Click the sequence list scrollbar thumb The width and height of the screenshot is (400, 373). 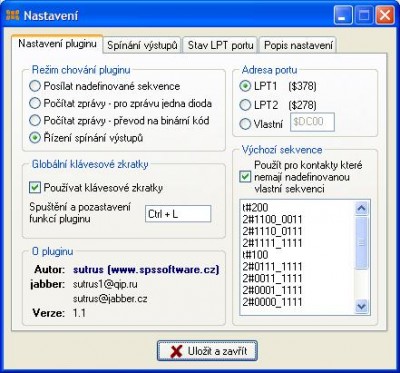361,243
